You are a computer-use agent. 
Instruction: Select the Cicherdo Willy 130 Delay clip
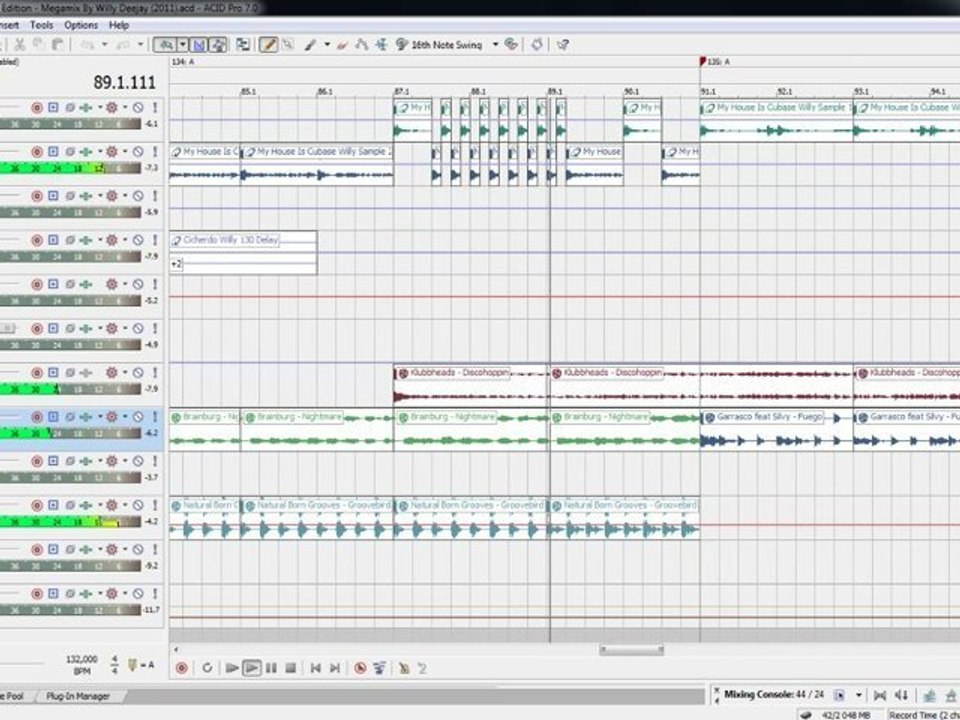[243, 252]
